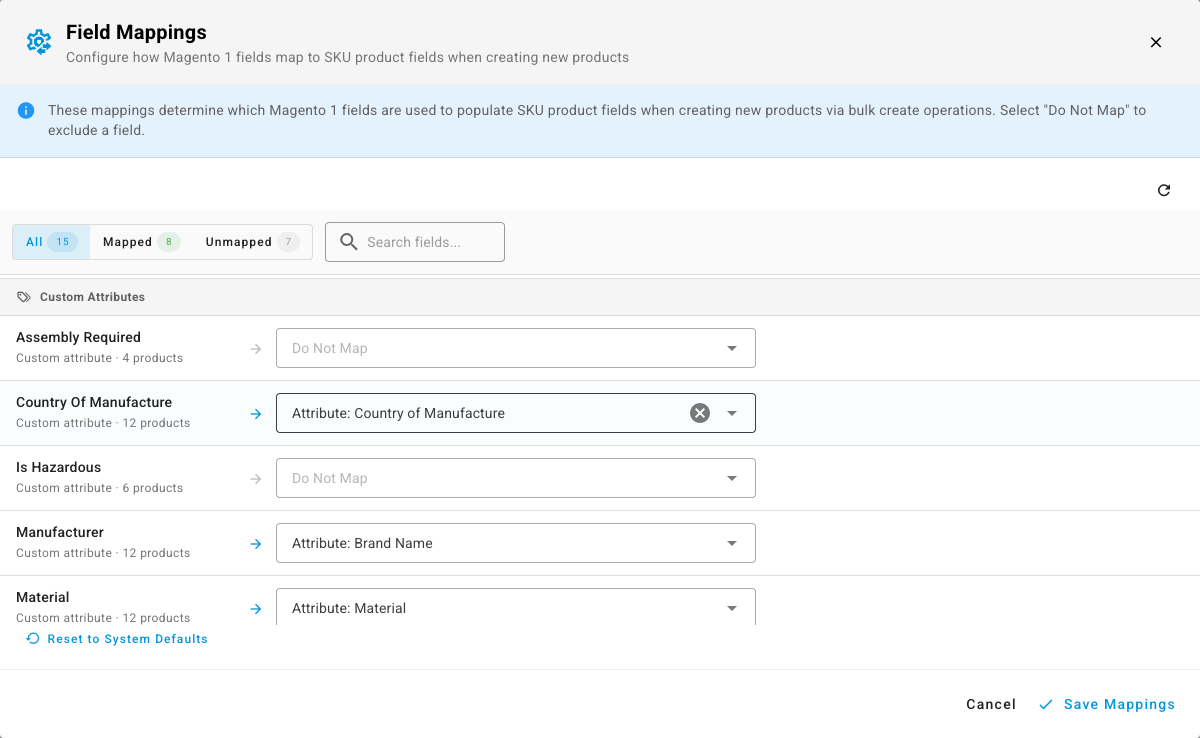Click the arrow next to Material
The height and width of the screenshot is (738, 1200).
point(256,609)
